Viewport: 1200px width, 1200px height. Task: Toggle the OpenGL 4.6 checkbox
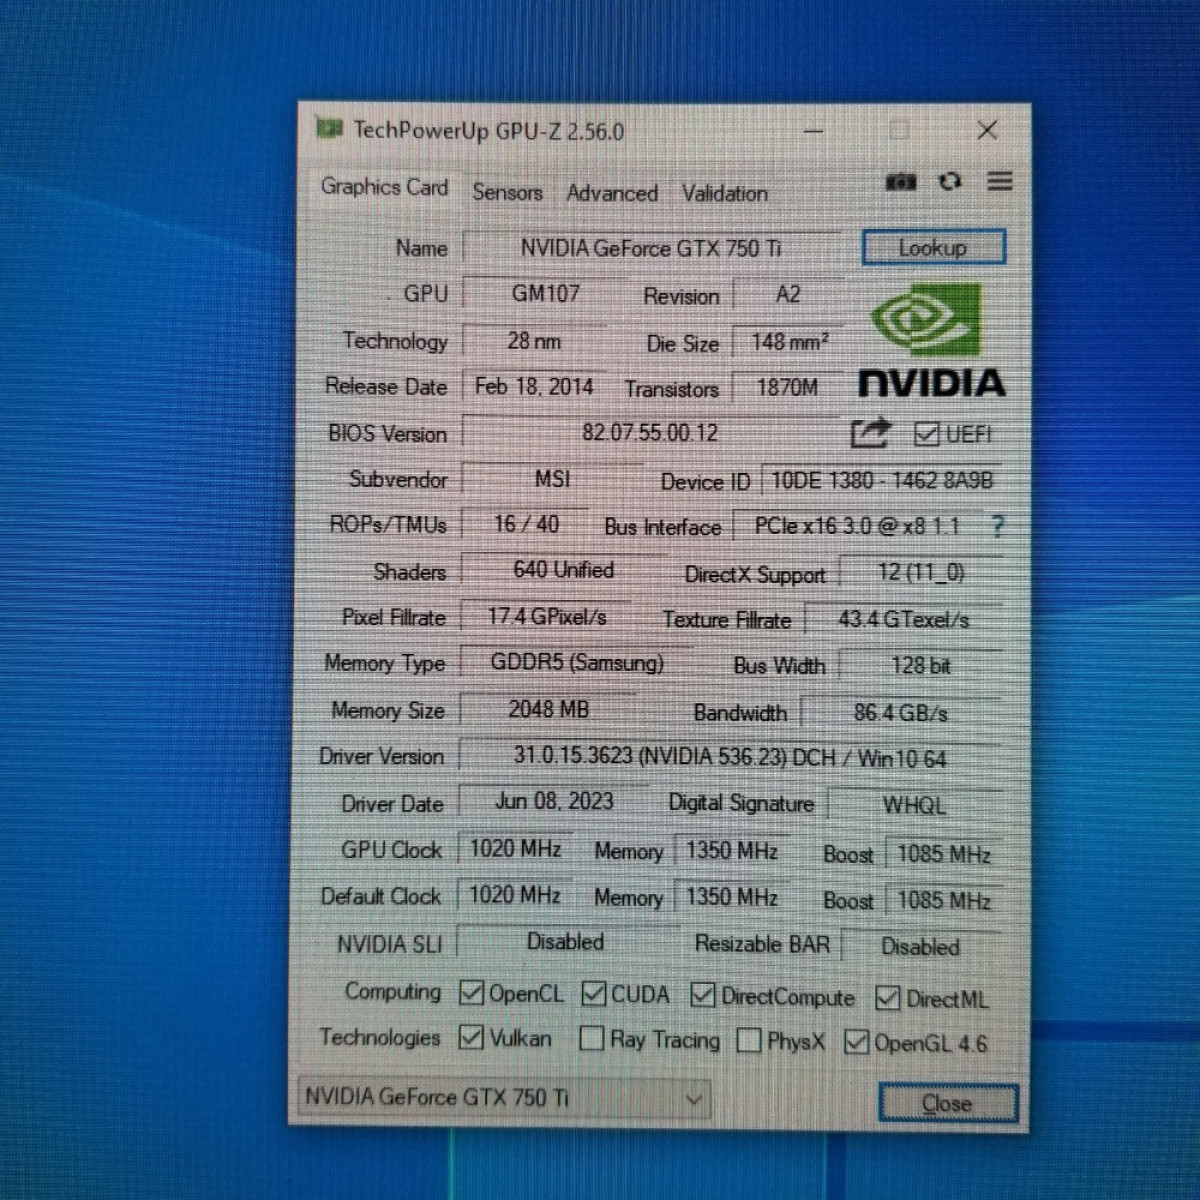[x=856, y=1042]
